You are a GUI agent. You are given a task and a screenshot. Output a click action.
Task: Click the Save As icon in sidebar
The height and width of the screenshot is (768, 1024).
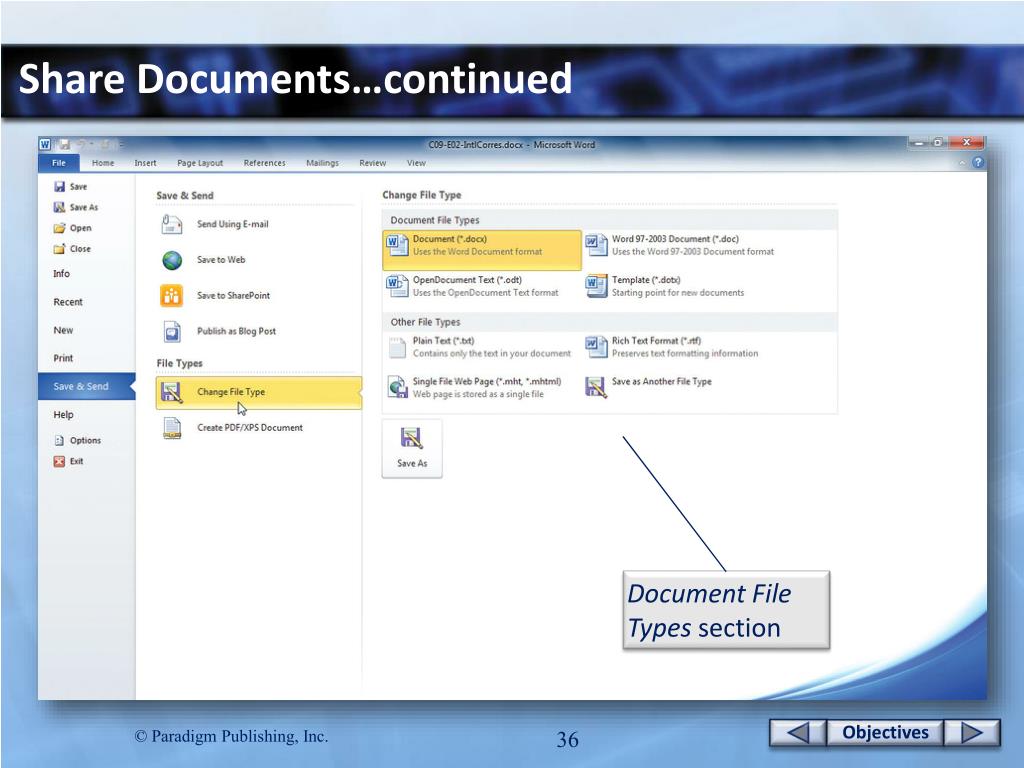59,208
